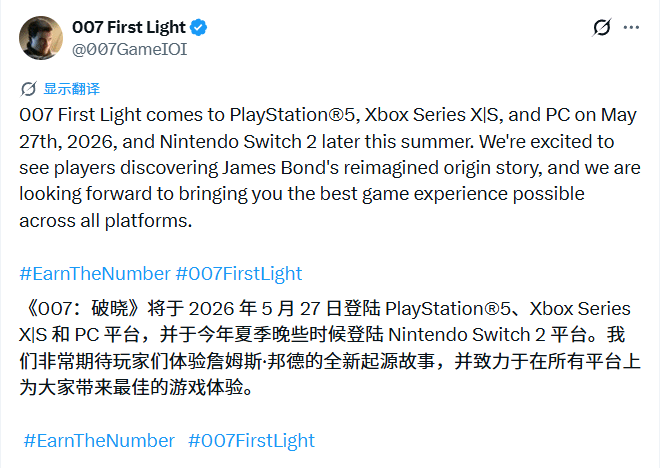This screenshot has height=468, width=661.
Task: Open #007FirstLight hashtag under English text
Action: pos(238,273)
